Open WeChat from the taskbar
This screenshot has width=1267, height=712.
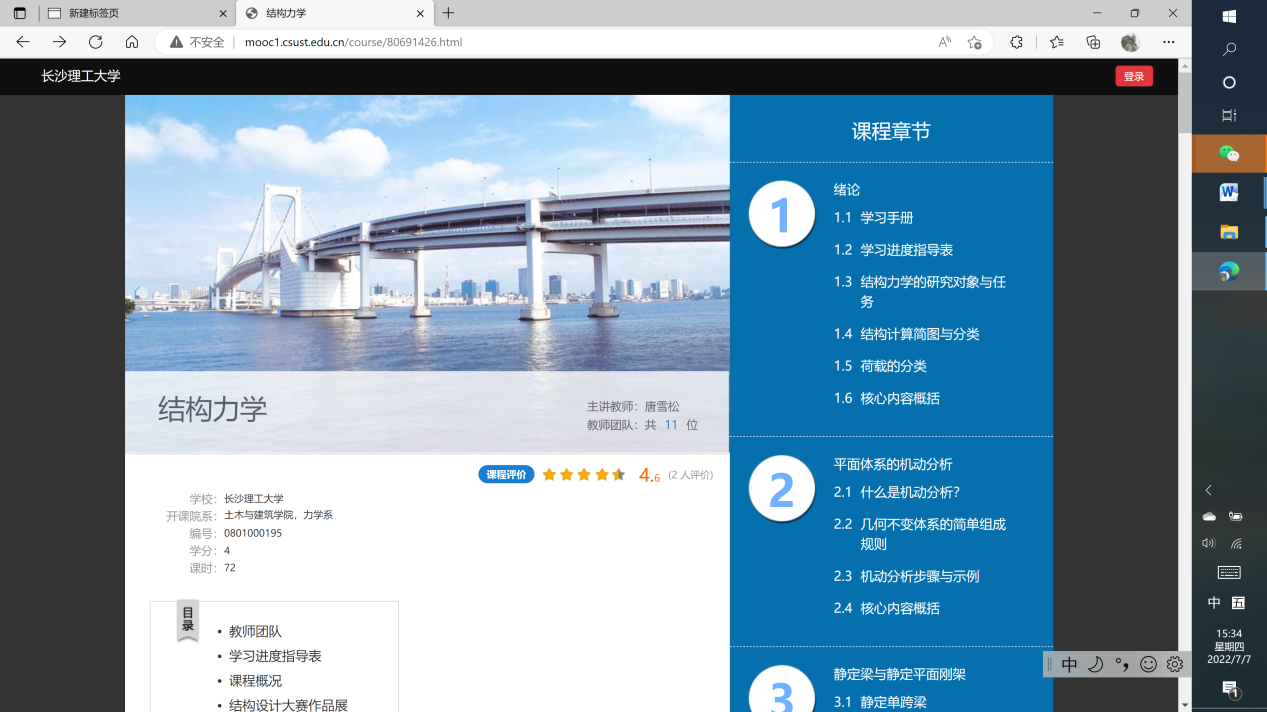(1229, 153)
